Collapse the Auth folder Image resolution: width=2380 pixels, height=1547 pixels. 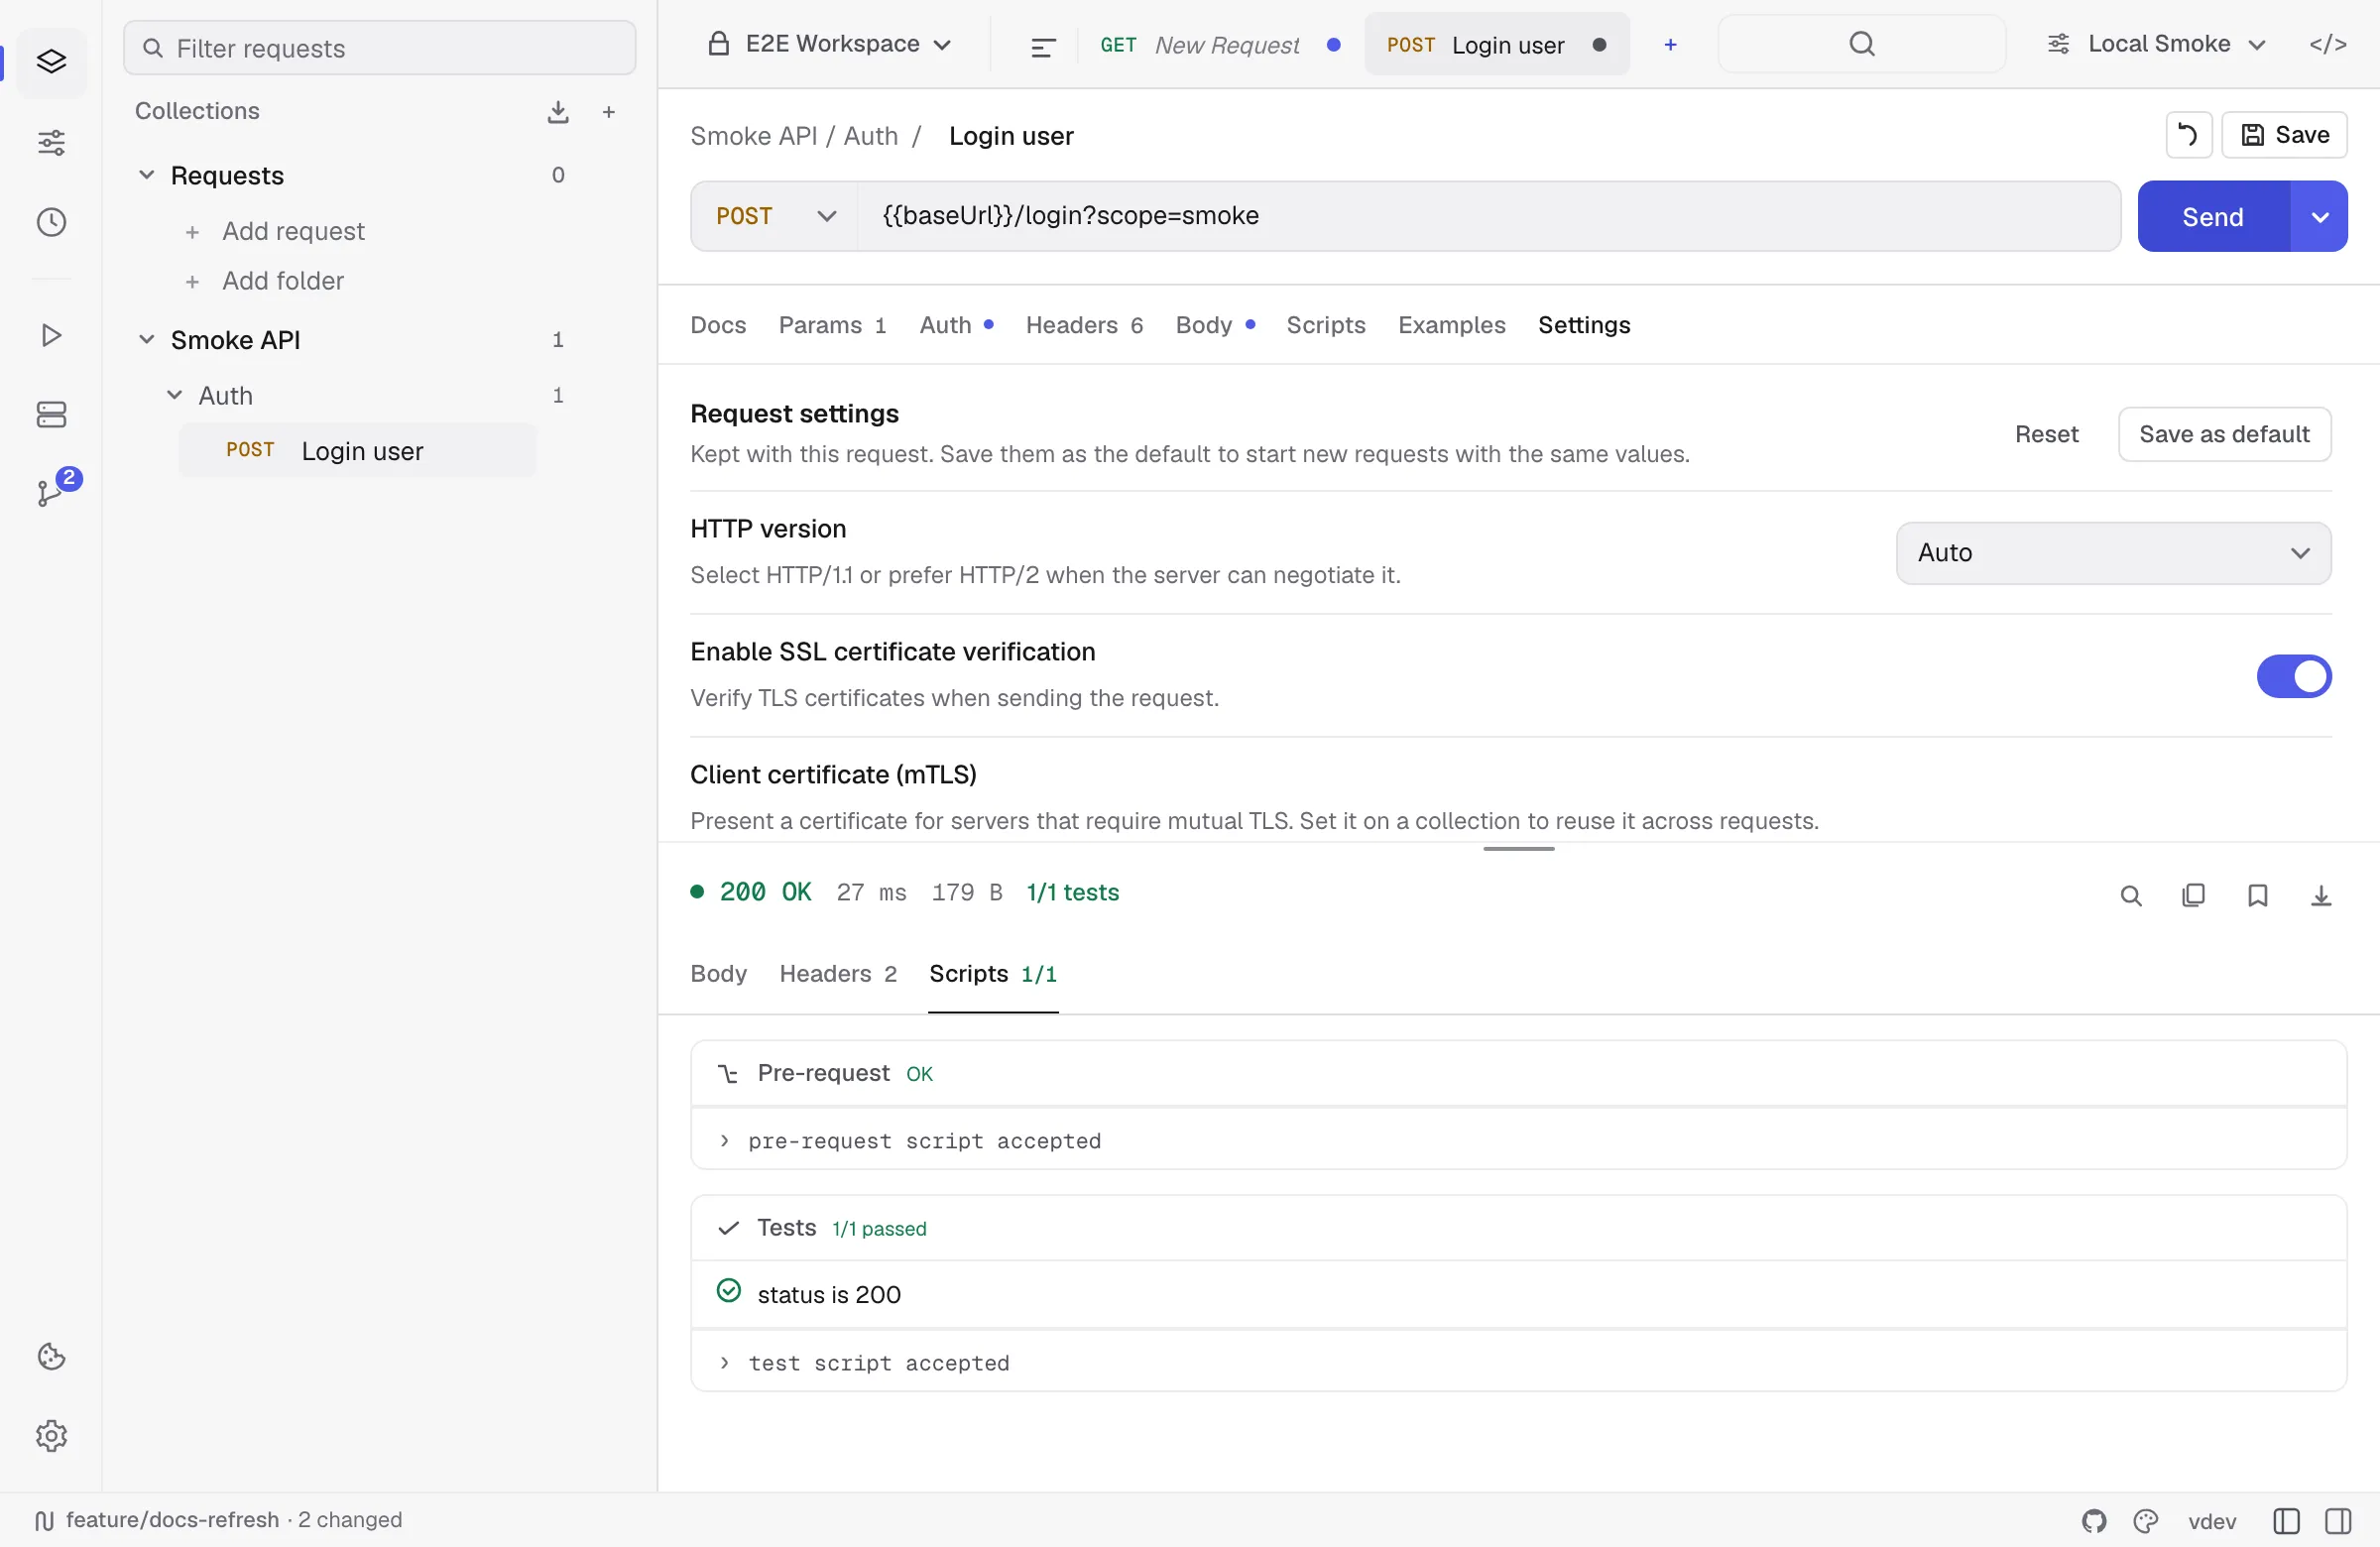tap(174, 396)
